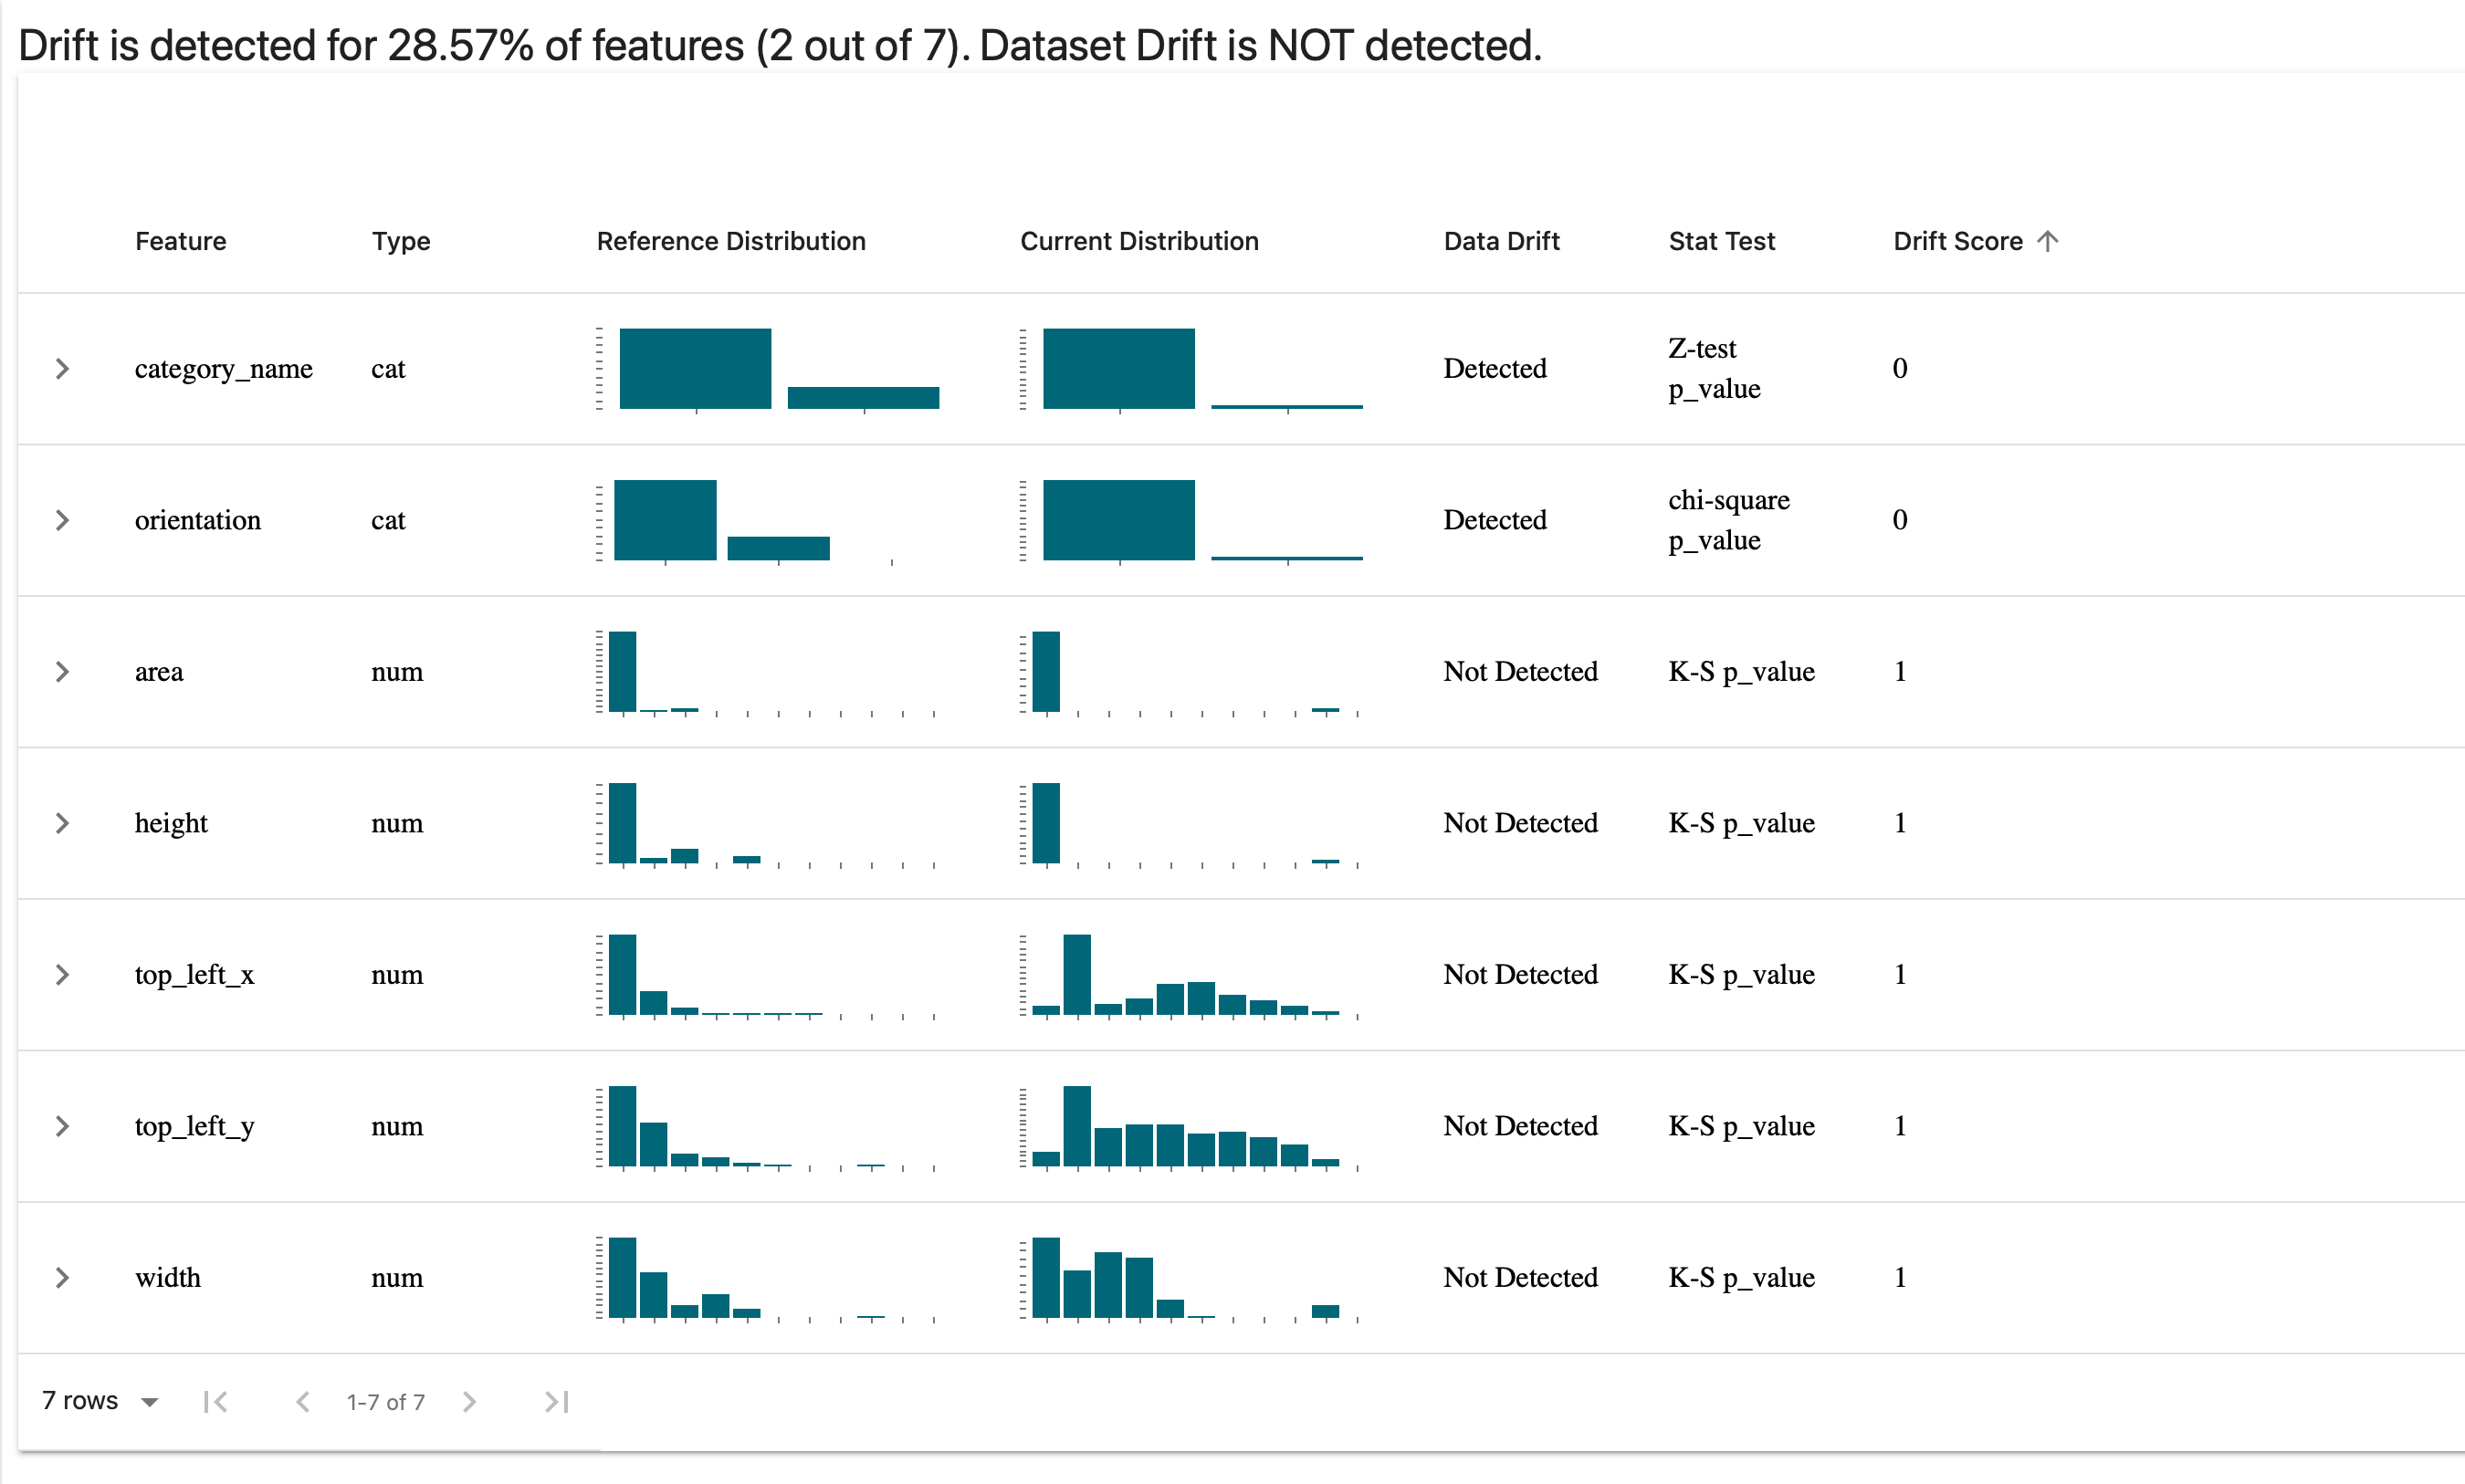Go to last page icon
The height and width of the screenshot is (1484, 2465).
[x=557, y=1402]
